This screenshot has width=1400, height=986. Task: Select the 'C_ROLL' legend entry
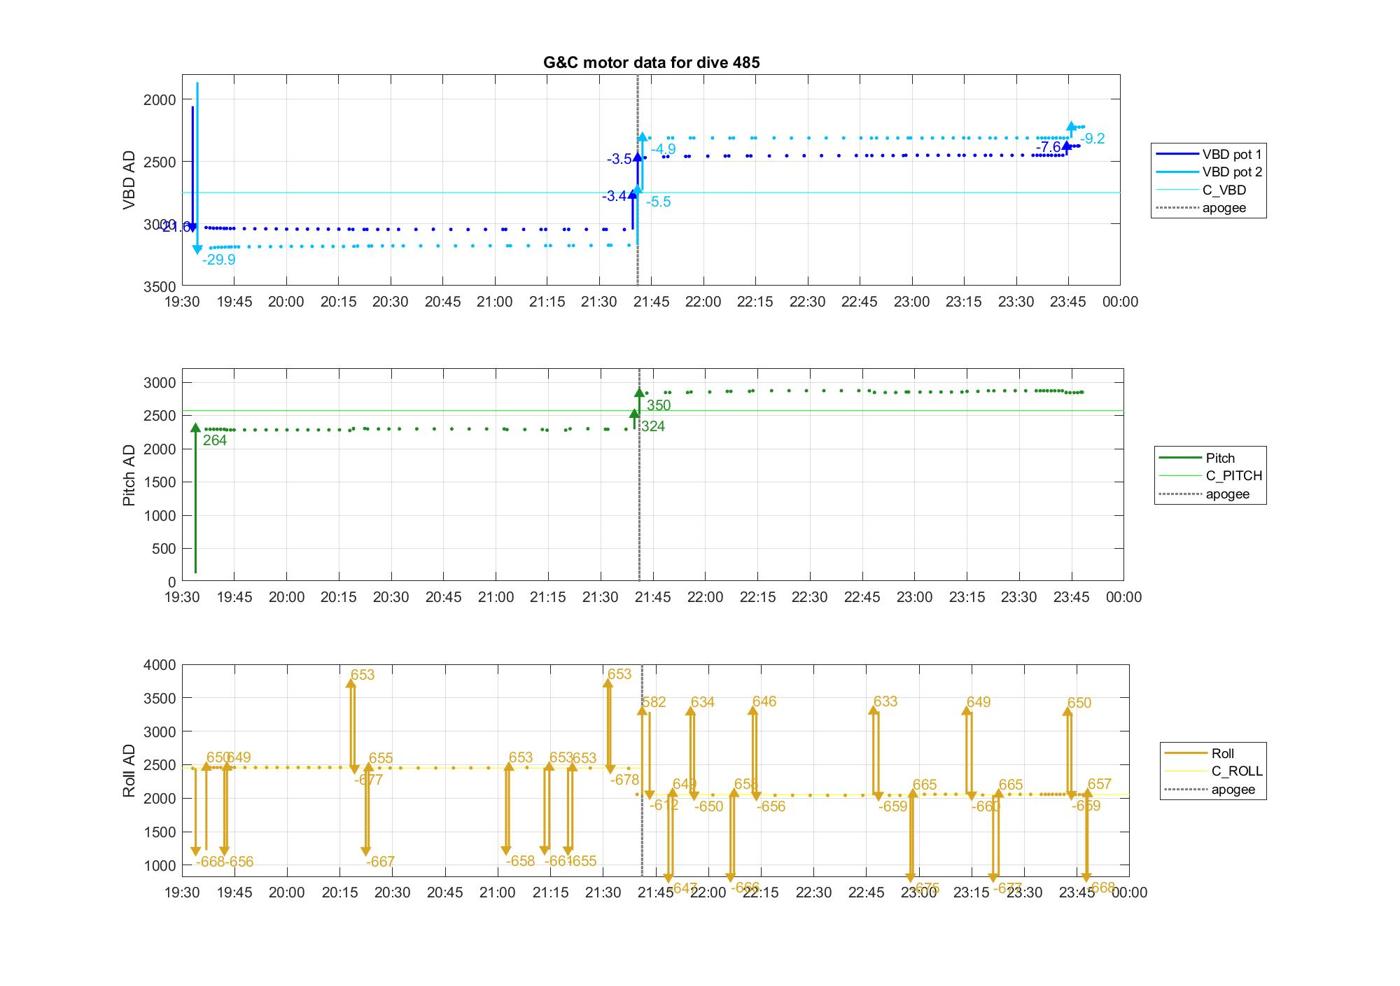click(1214, 771)
